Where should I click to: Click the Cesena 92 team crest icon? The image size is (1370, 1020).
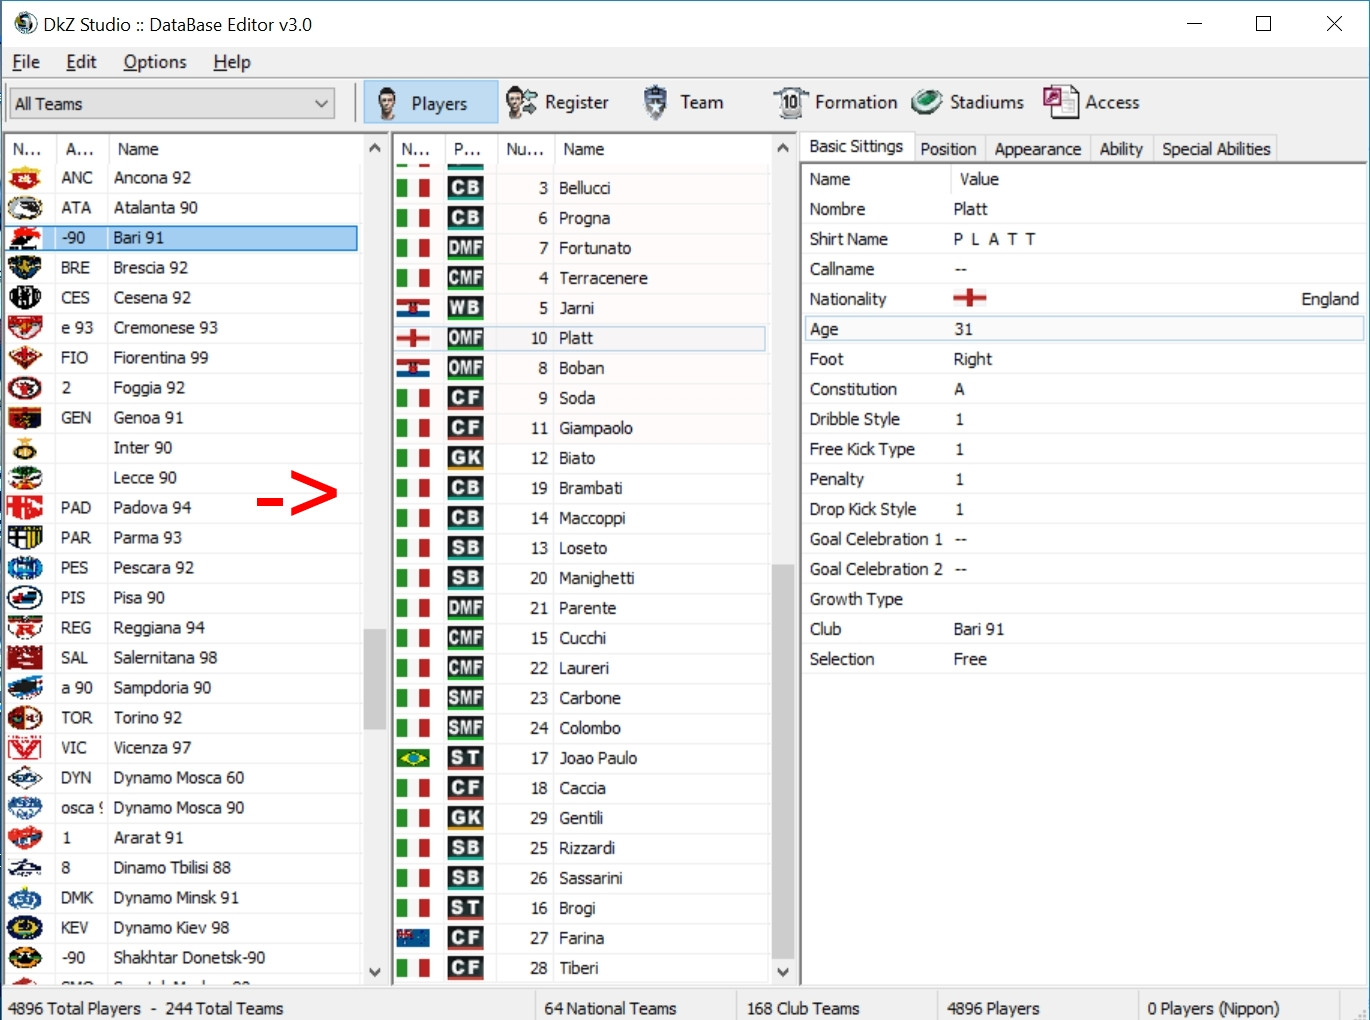[25, 298]
